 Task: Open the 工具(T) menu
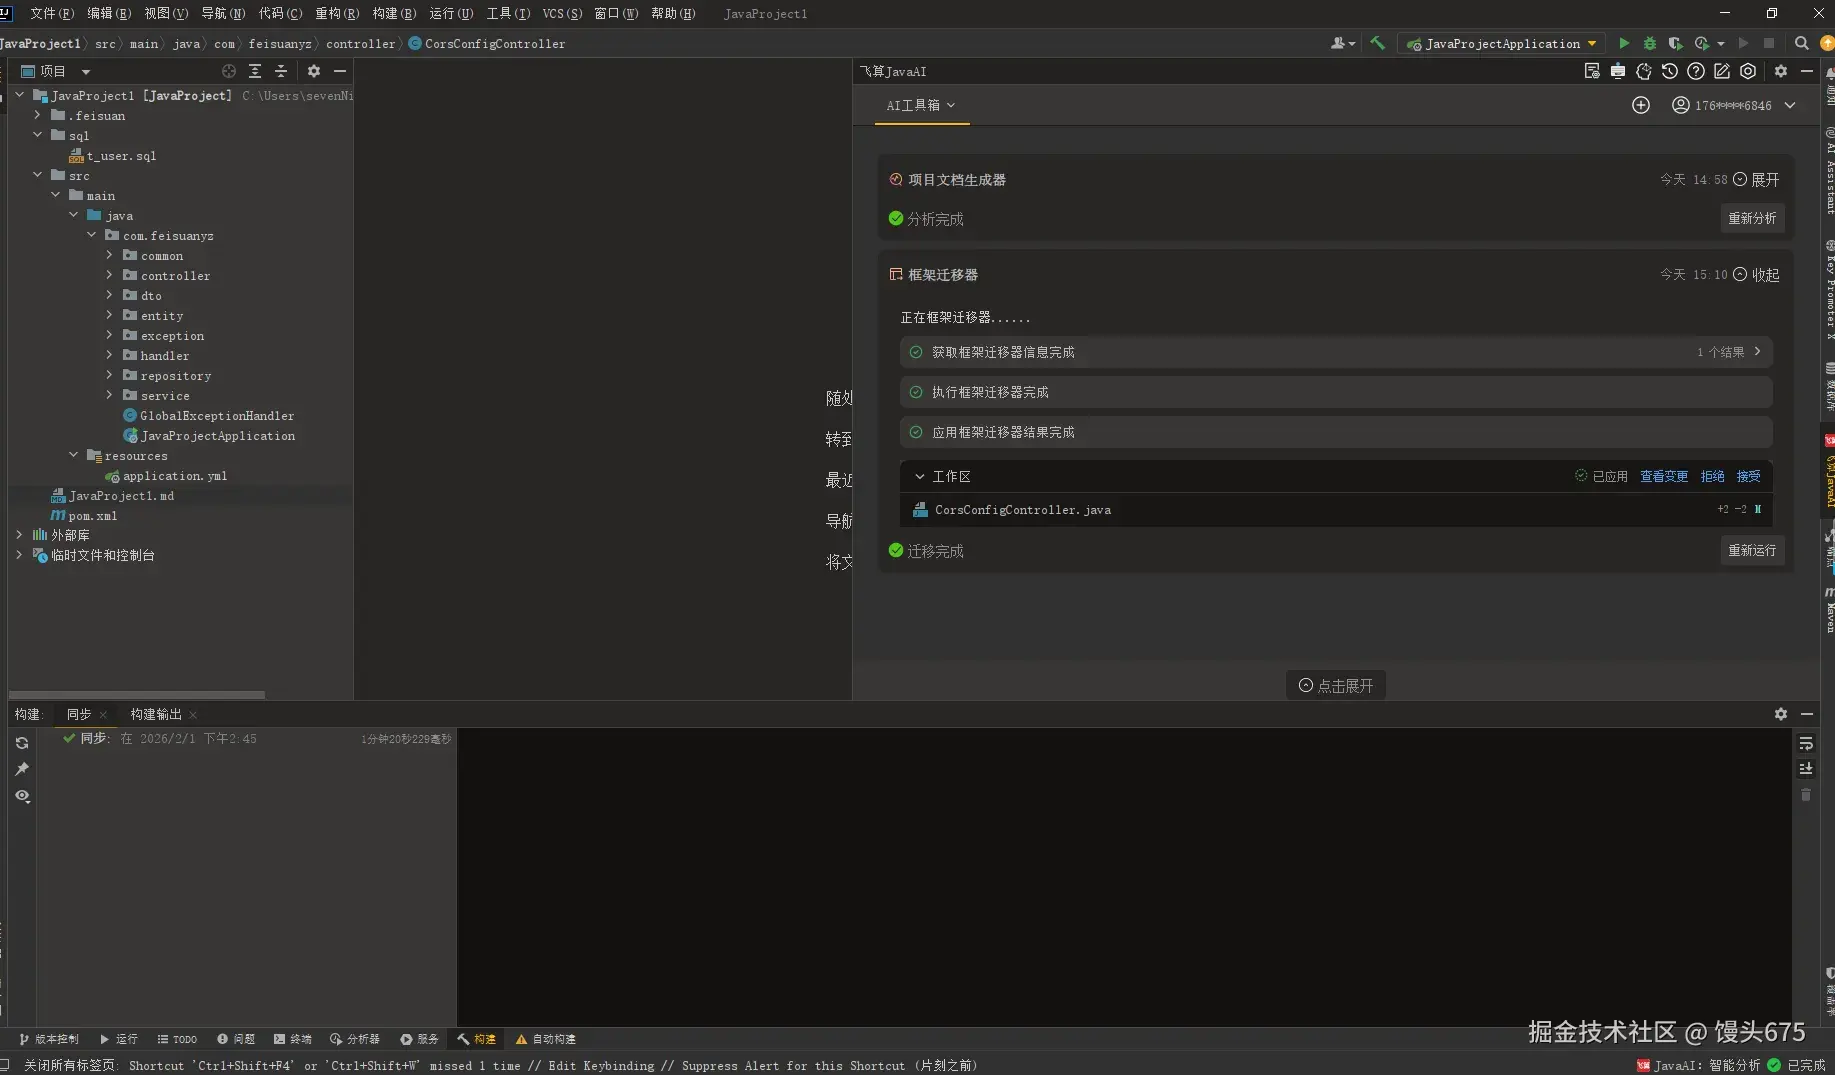click(x=508, y=13)
